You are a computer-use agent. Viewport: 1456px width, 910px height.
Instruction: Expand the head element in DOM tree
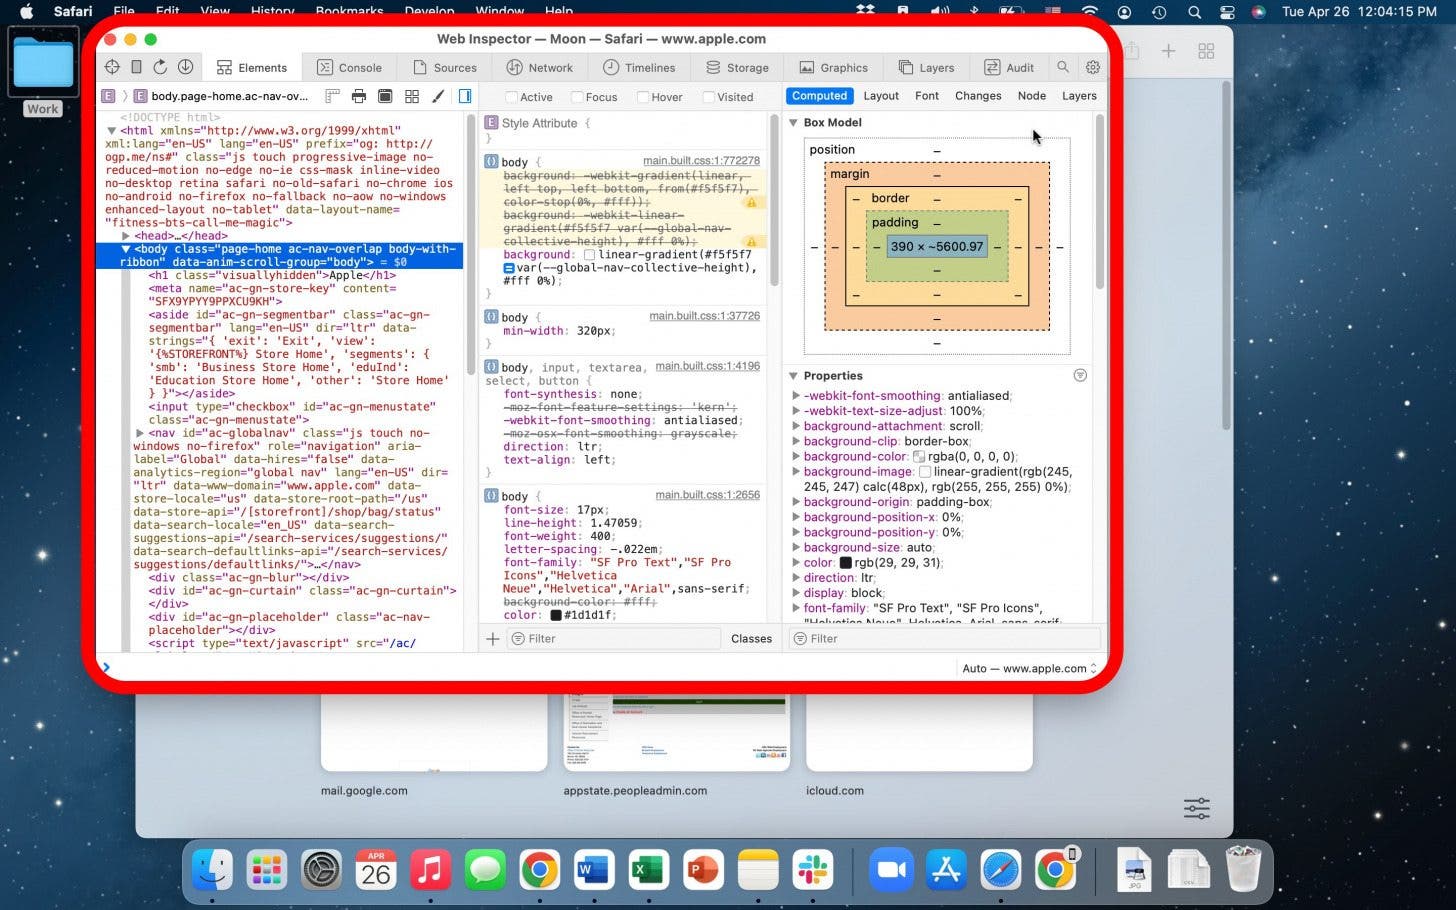pyautogui.click(x=126, y=236)
